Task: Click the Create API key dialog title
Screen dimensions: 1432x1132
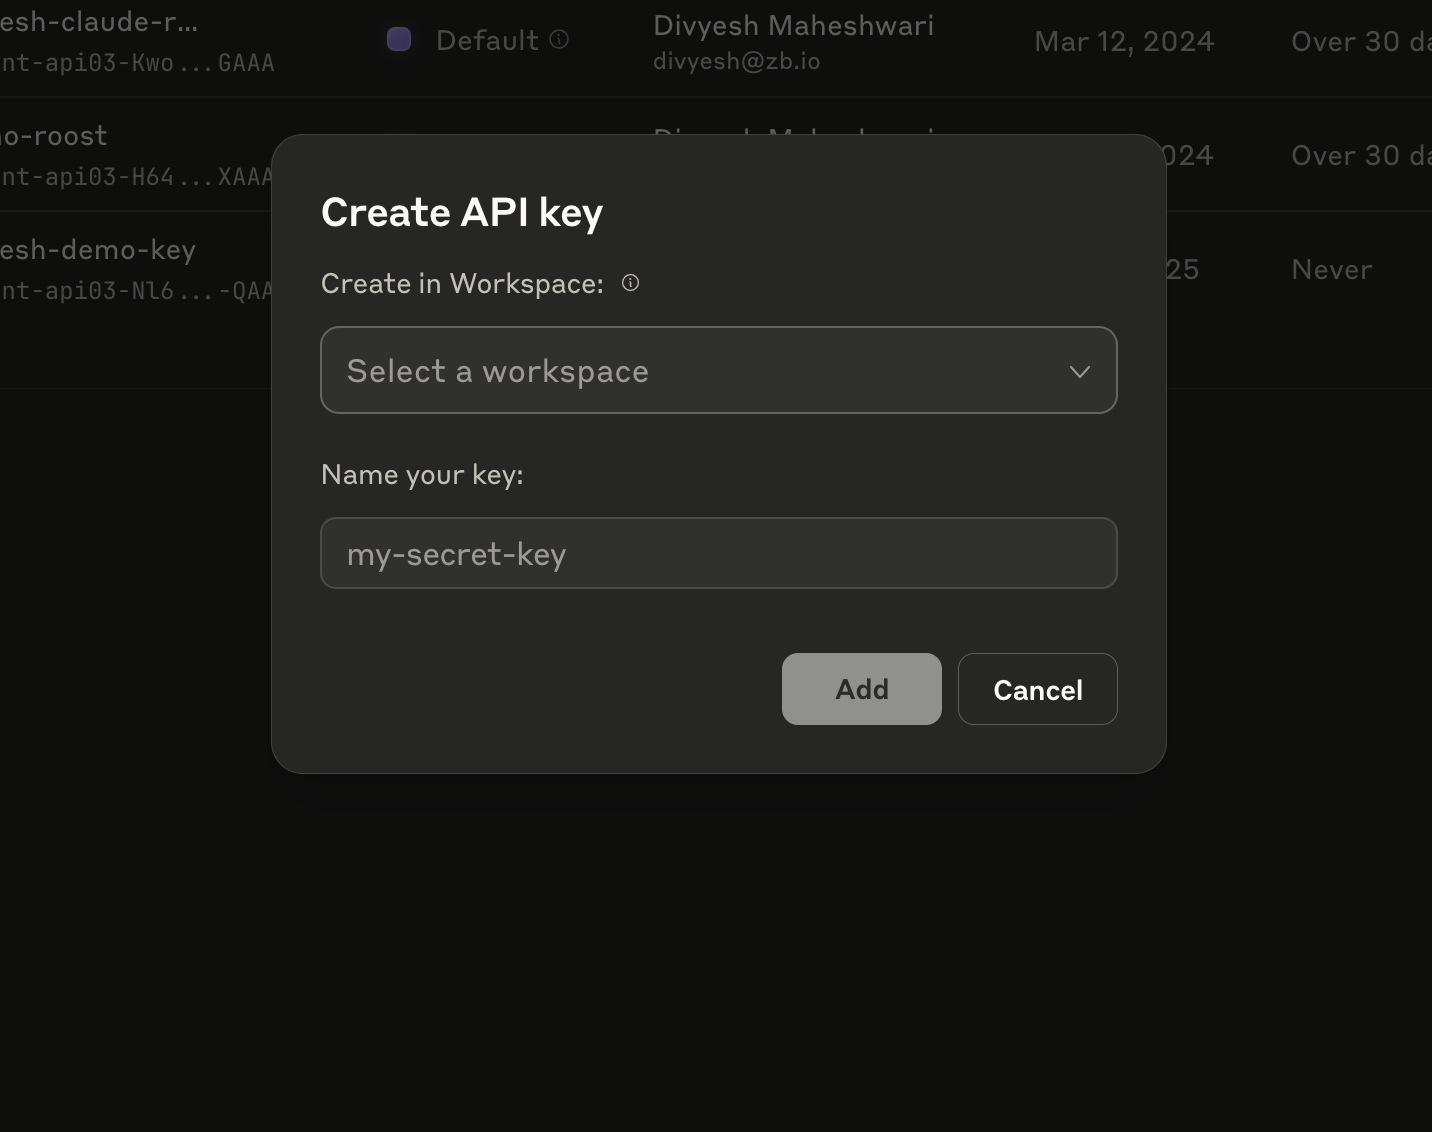Action: 462,211
